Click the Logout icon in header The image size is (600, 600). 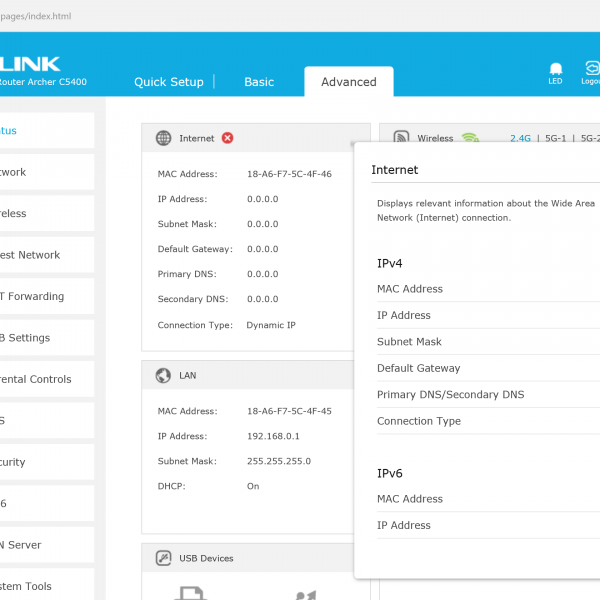(590, 72)
